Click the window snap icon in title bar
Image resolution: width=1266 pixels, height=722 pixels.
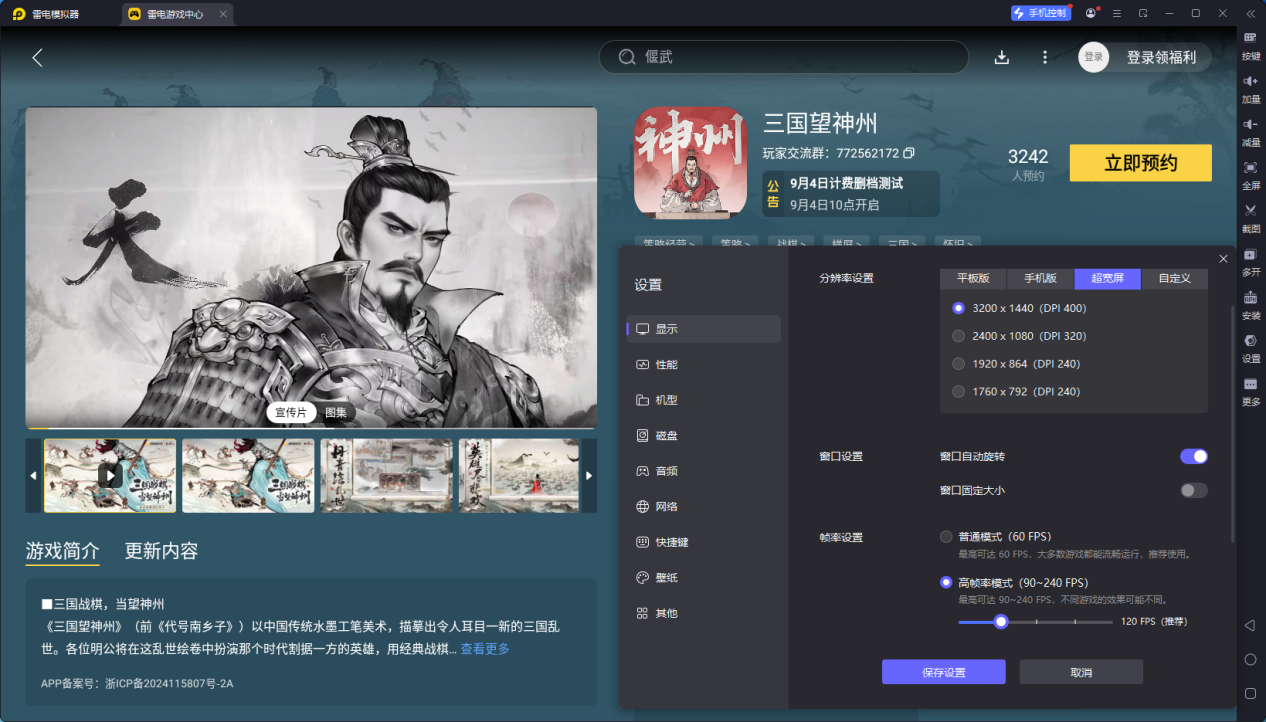[x=1143, y=13]
